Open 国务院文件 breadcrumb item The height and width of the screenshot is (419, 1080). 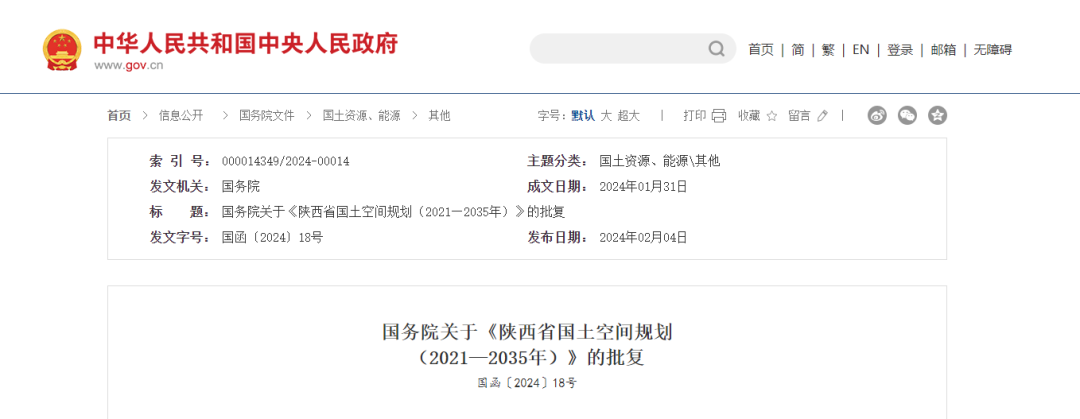[267, 116]
